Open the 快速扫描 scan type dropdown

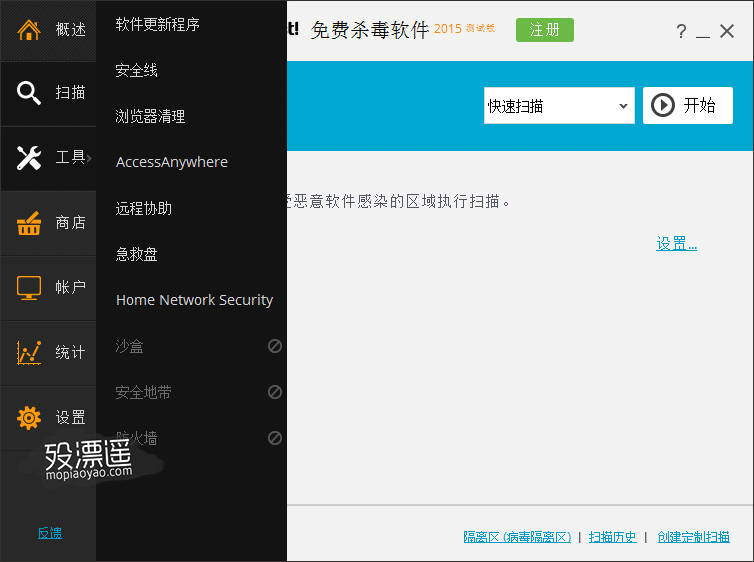click(x=559, y=106)
